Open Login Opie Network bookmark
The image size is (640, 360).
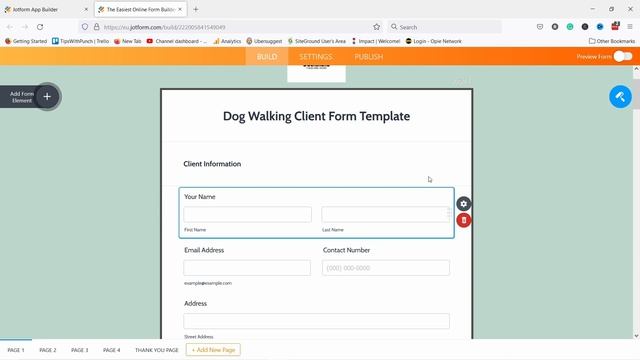(433, 41)
